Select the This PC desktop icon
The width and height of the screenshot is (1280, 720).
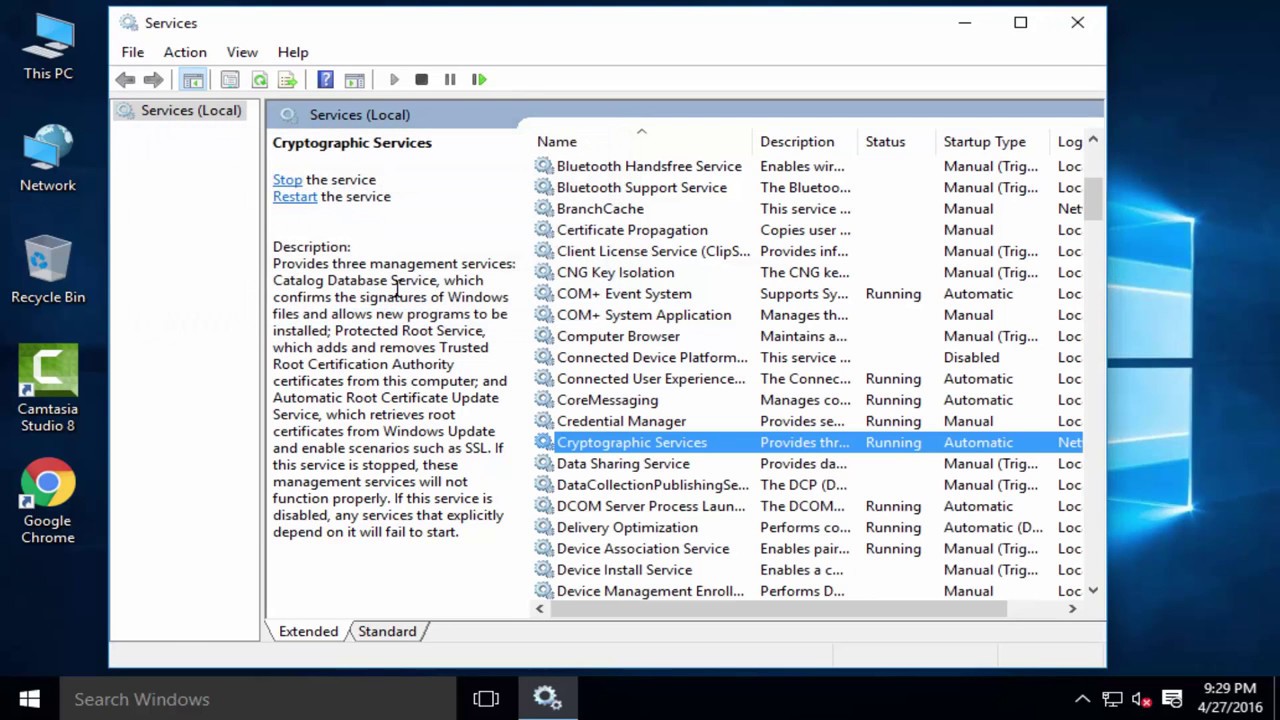(48, 46)
